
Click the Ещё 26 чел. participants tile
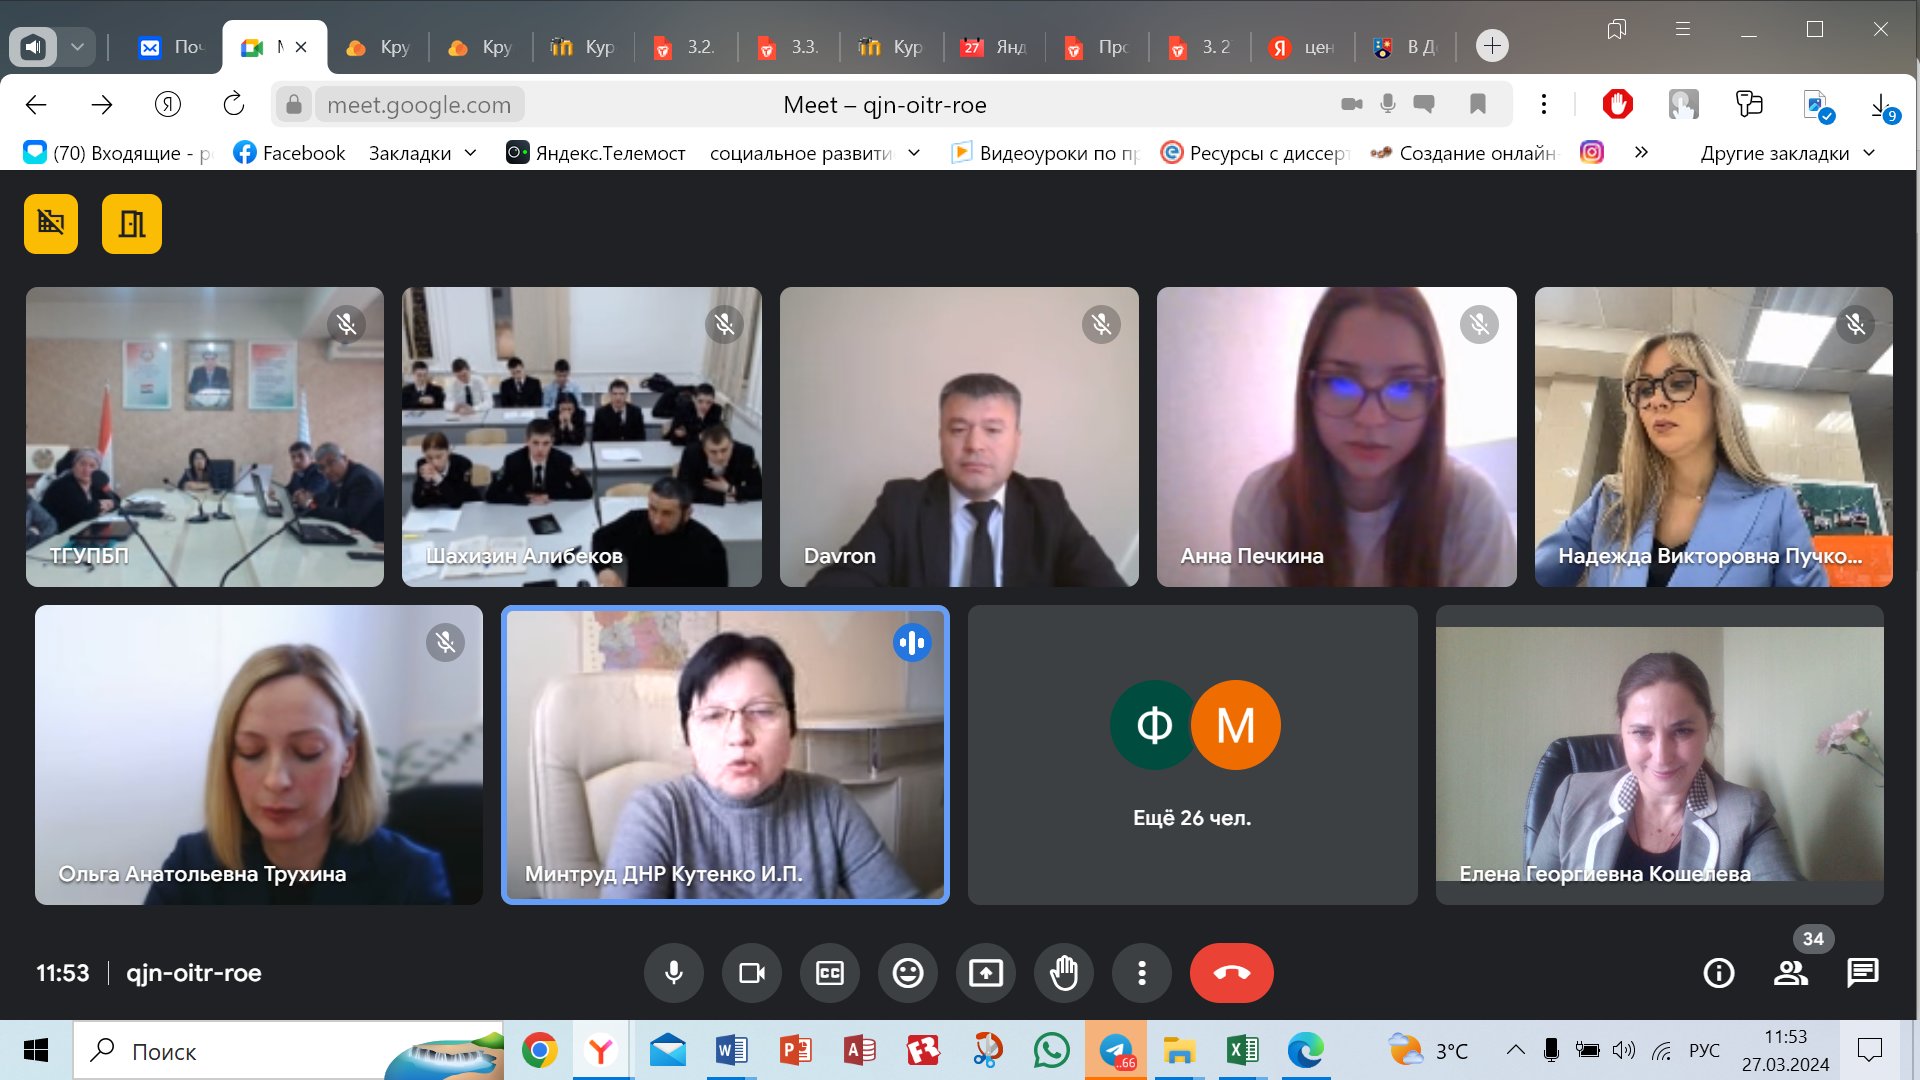[1192, 755]
